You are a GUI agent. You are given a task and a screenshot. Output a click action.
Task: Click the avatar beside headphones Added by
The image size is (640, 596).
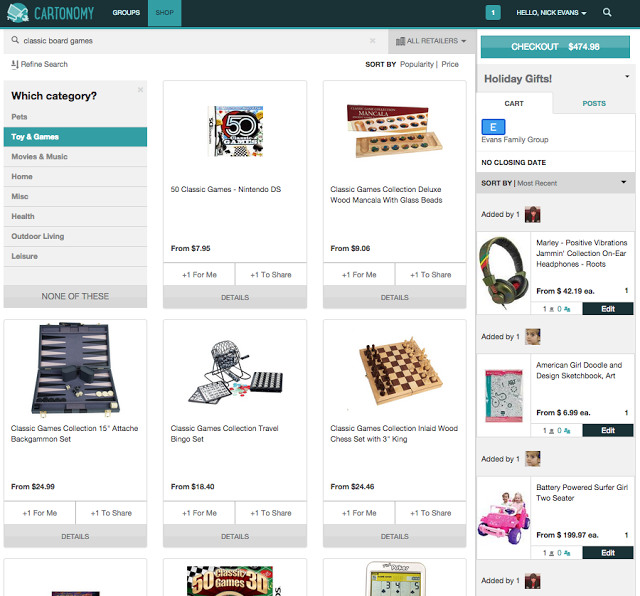click(x=532, y=215)
